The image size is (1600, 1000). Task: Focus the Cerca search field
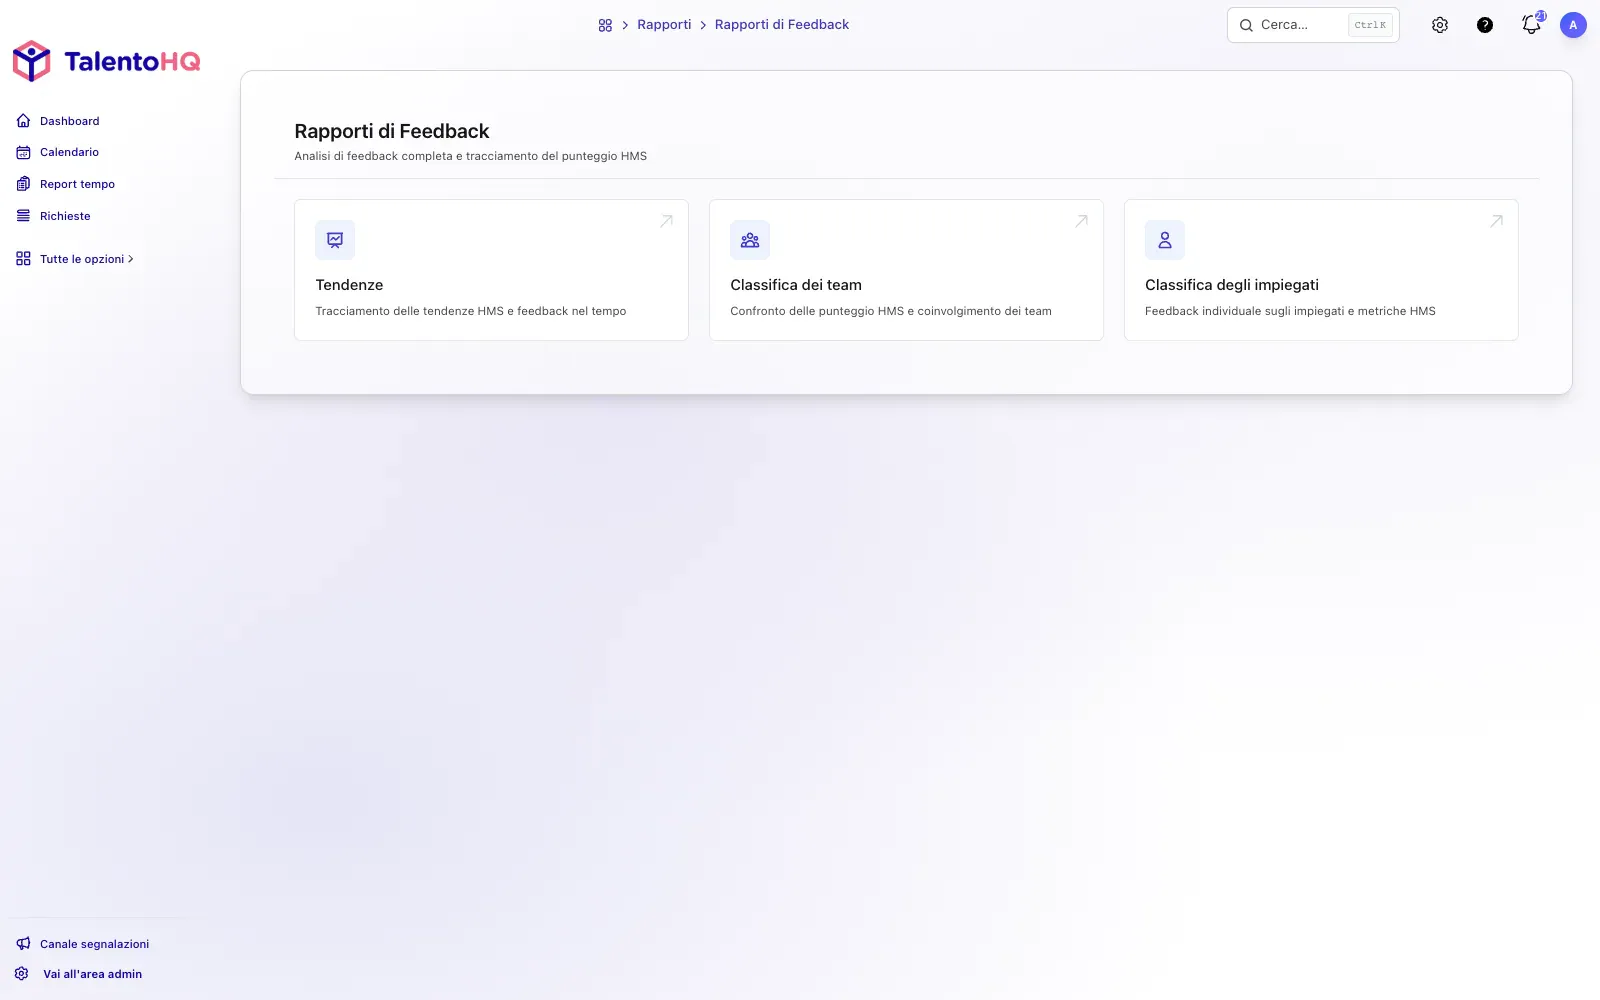click(x=1313, y=25)
